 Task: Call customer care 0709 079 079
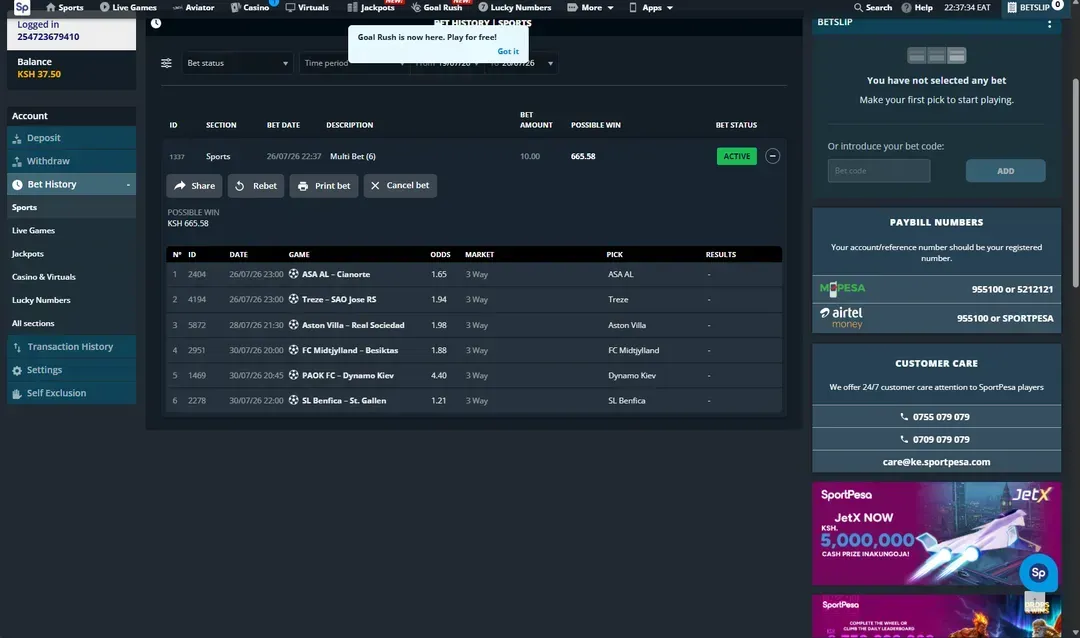[936, 440]
